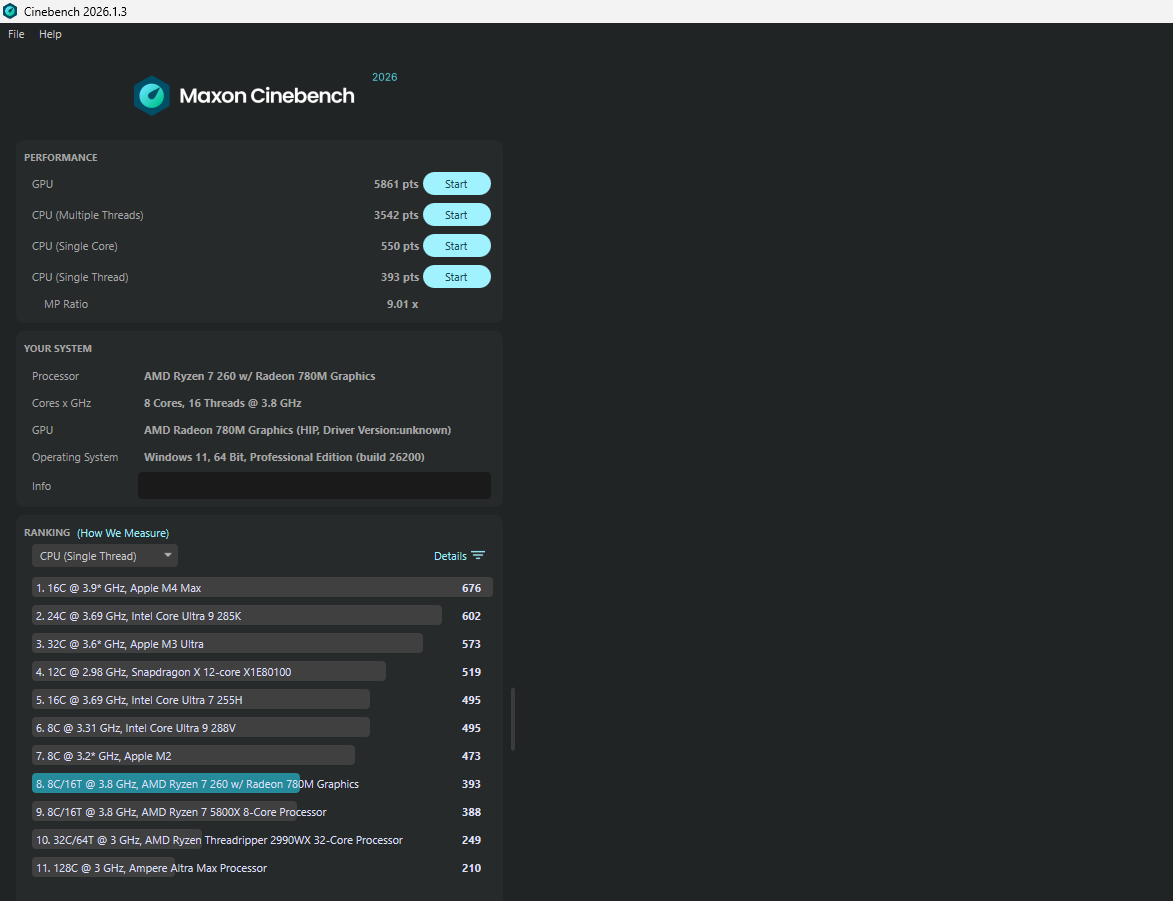Click the ranking dropdown arrow
The image size is (1173, 901).
pos(168,555)
